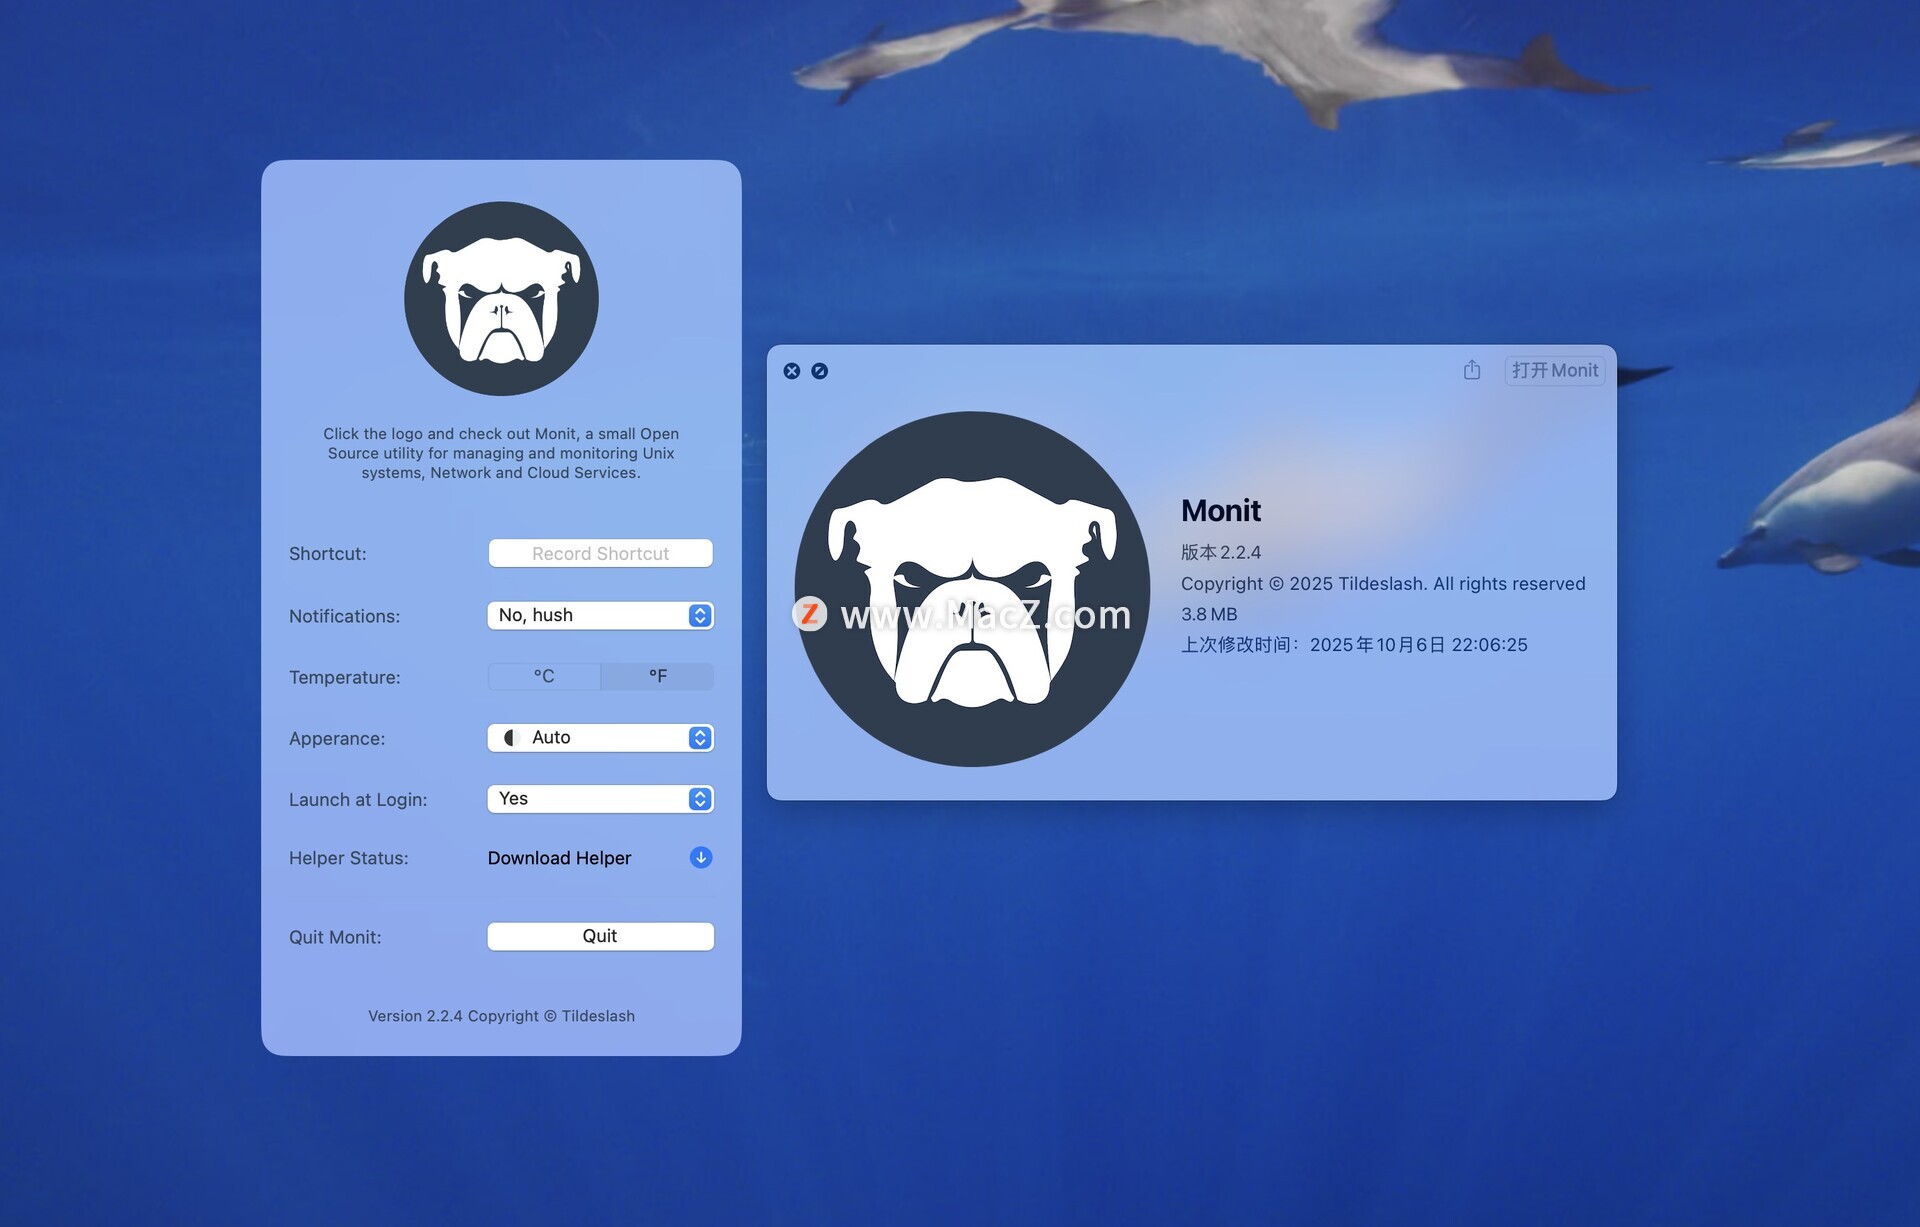Image resolution: width=1920 pixels, height=1227 pixels.
Task: Open the Notifications dropdown showing No, hush
Action: point(600,615)
